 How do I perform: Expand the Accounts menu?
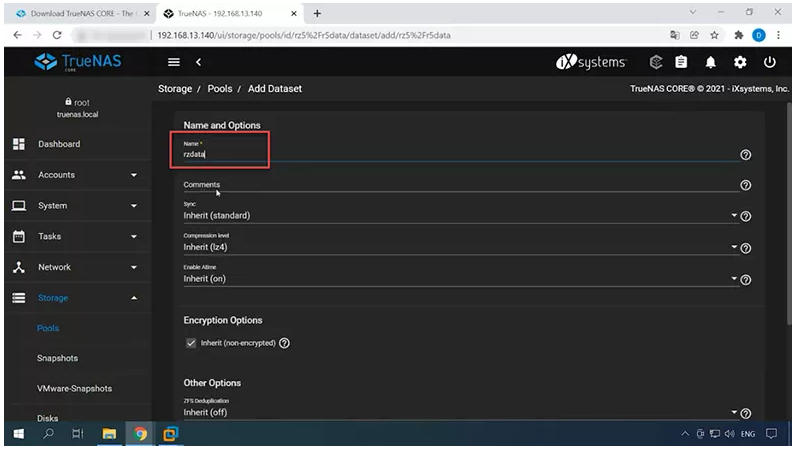(76, 175)
